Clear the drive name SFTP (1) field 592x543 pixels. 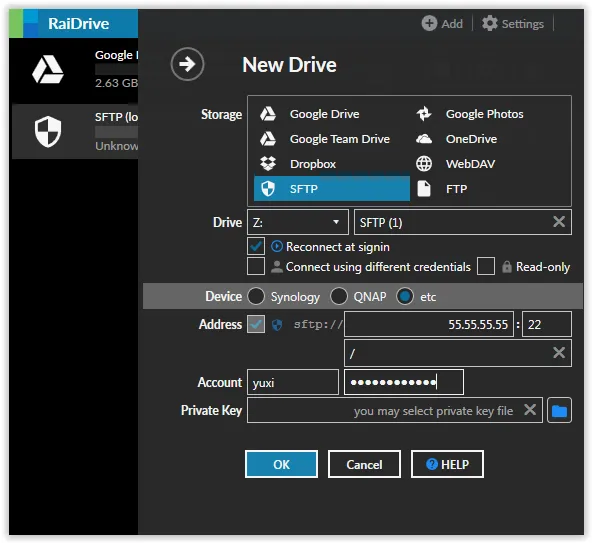(x=559, y=222)
